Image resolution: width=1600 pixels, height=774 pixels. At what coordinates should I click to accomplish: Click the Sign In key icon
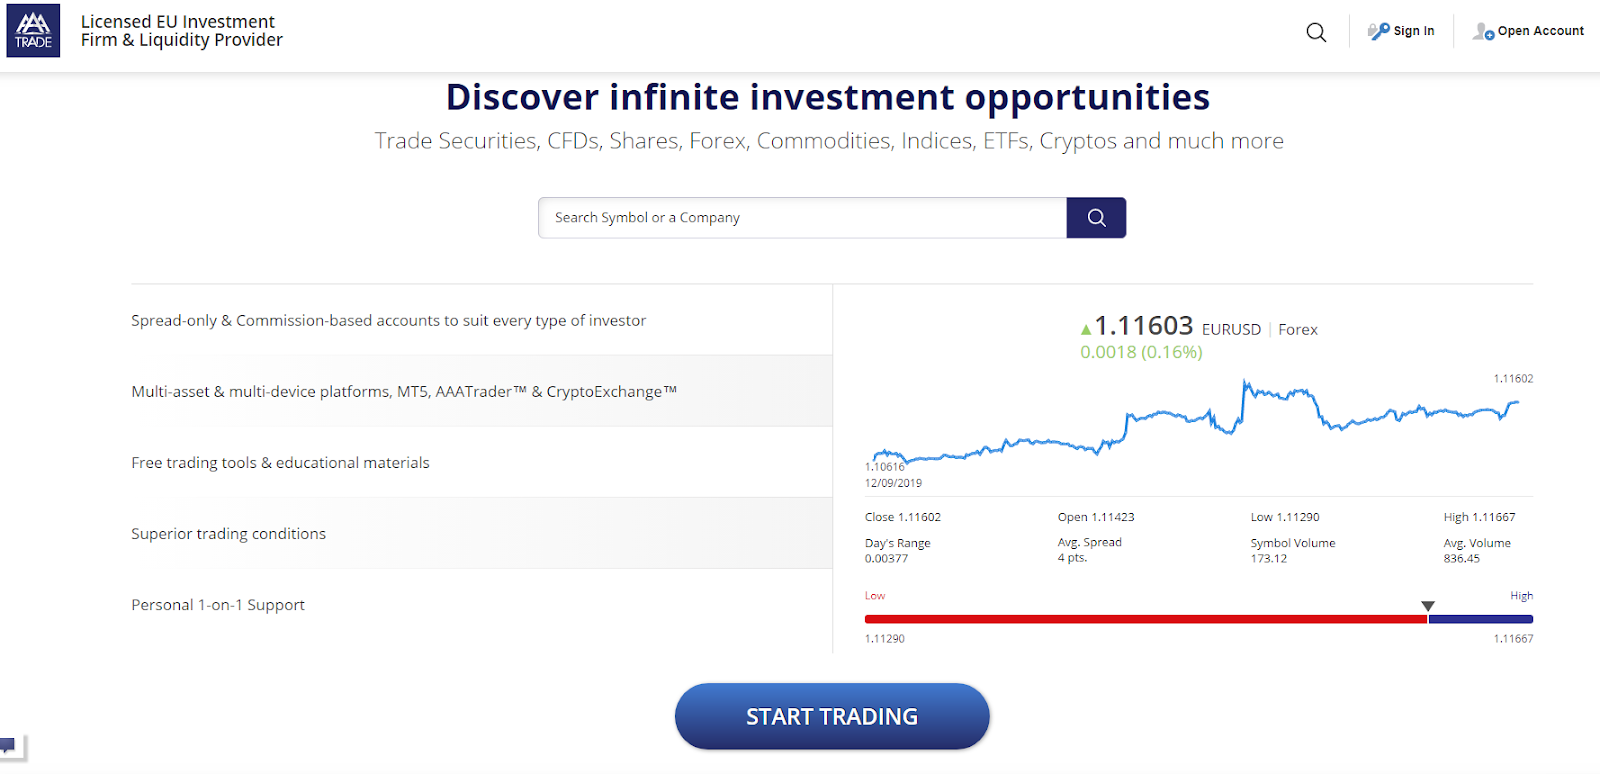pos(1379,31)
